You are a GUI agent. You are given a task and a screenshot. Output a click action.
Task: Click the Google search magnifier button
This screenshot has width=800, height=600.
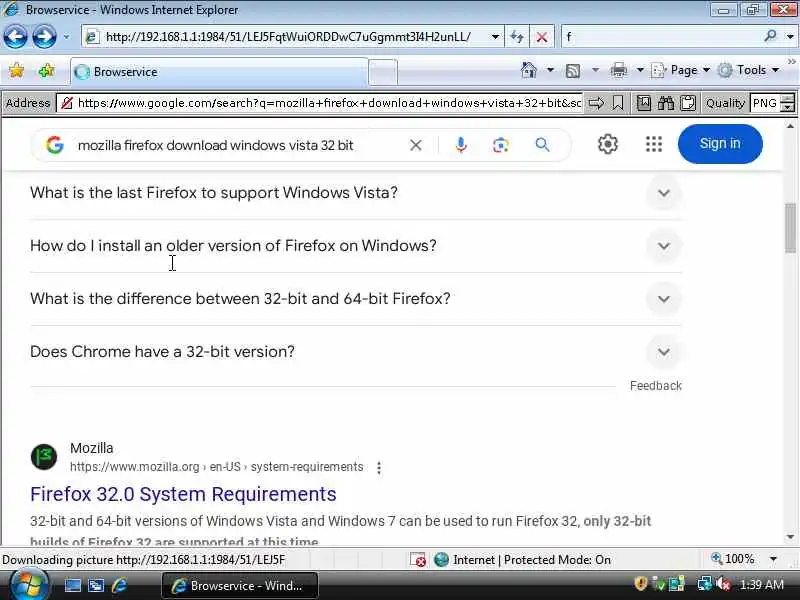(542, 145)
